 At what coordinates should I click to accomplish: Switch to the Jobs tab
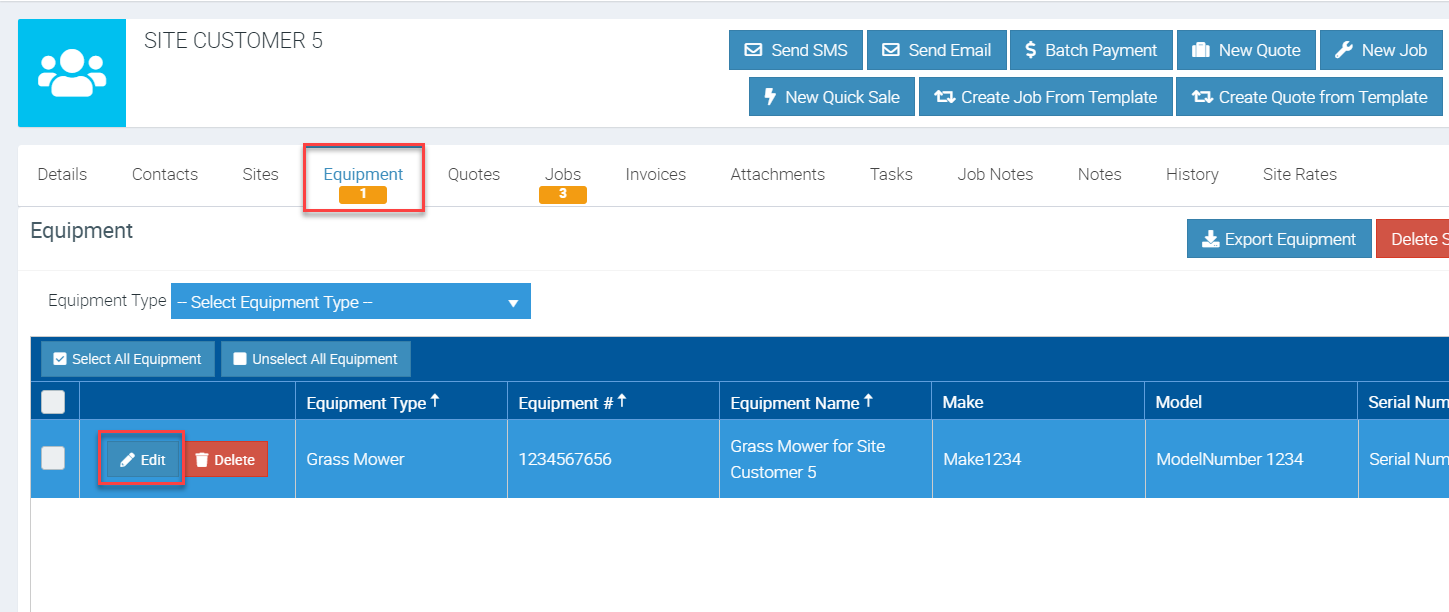click(x=562, y=174)
